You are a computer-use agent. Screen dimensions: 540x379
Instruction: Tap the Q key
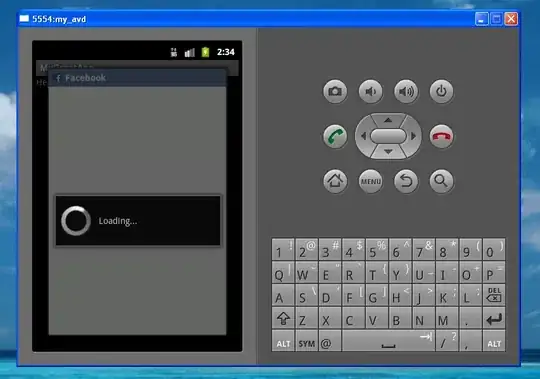coord(283,272)
